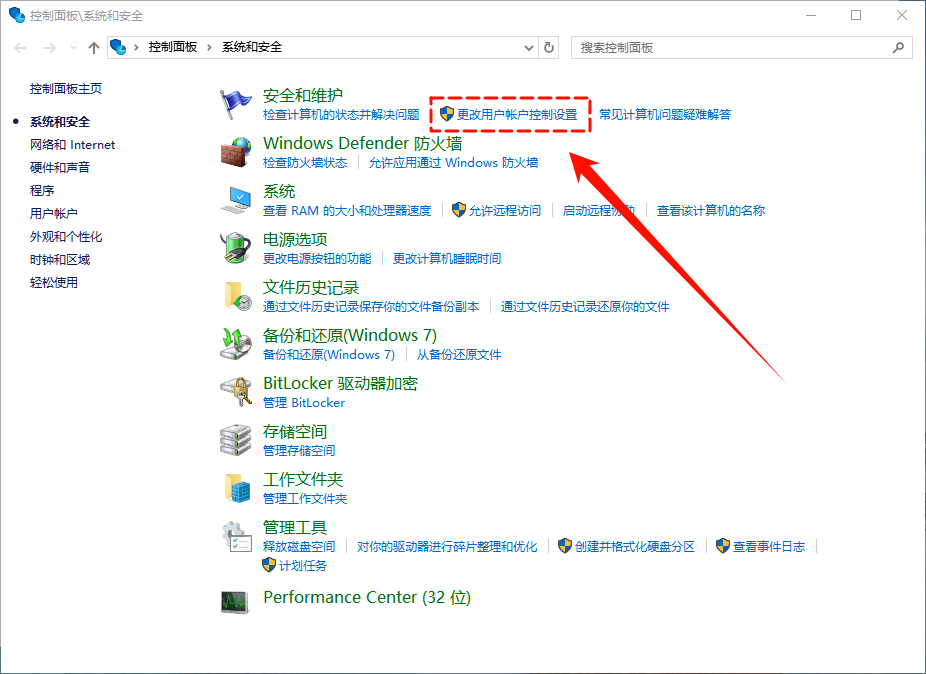Open the Windows Defender 防火墙 heading
This screenshot has width=926, height=674.
(x=363, y=144)
